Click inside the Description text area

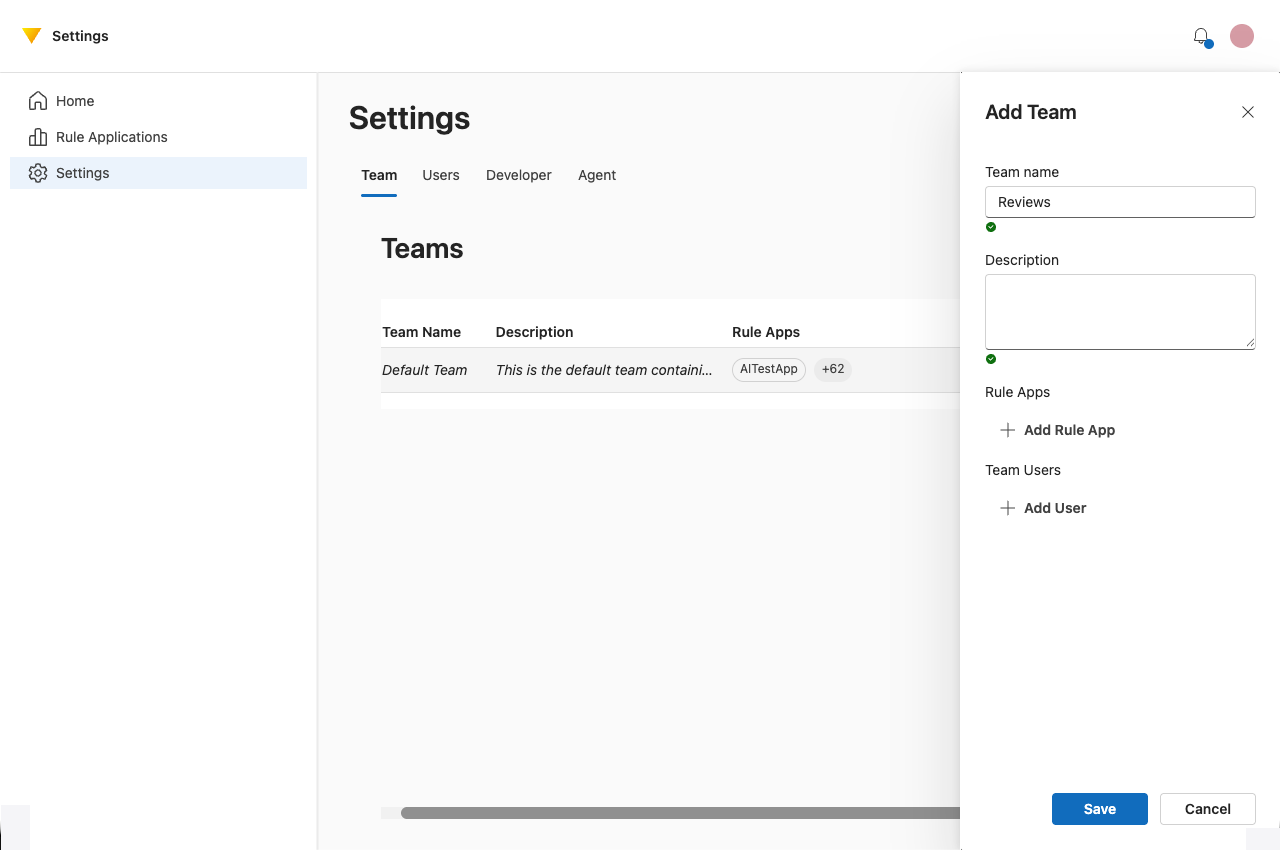point(1119,311)
